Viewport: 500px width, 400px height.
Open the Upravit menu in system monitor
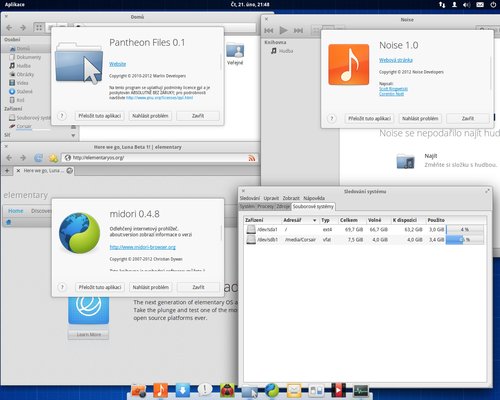(x=271, y=198)
